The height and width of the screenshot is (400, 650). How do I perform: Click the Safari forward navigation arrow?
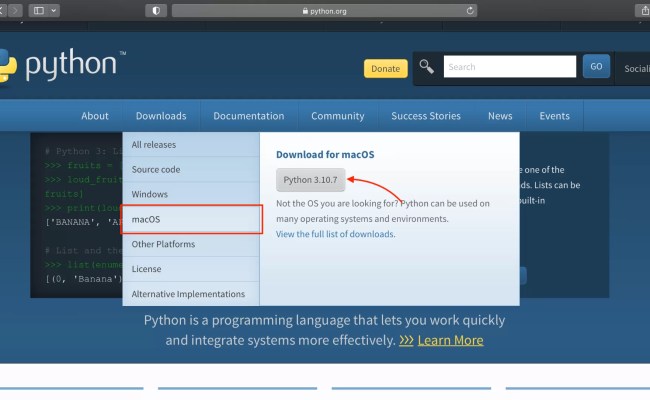[x=15, y=10]
